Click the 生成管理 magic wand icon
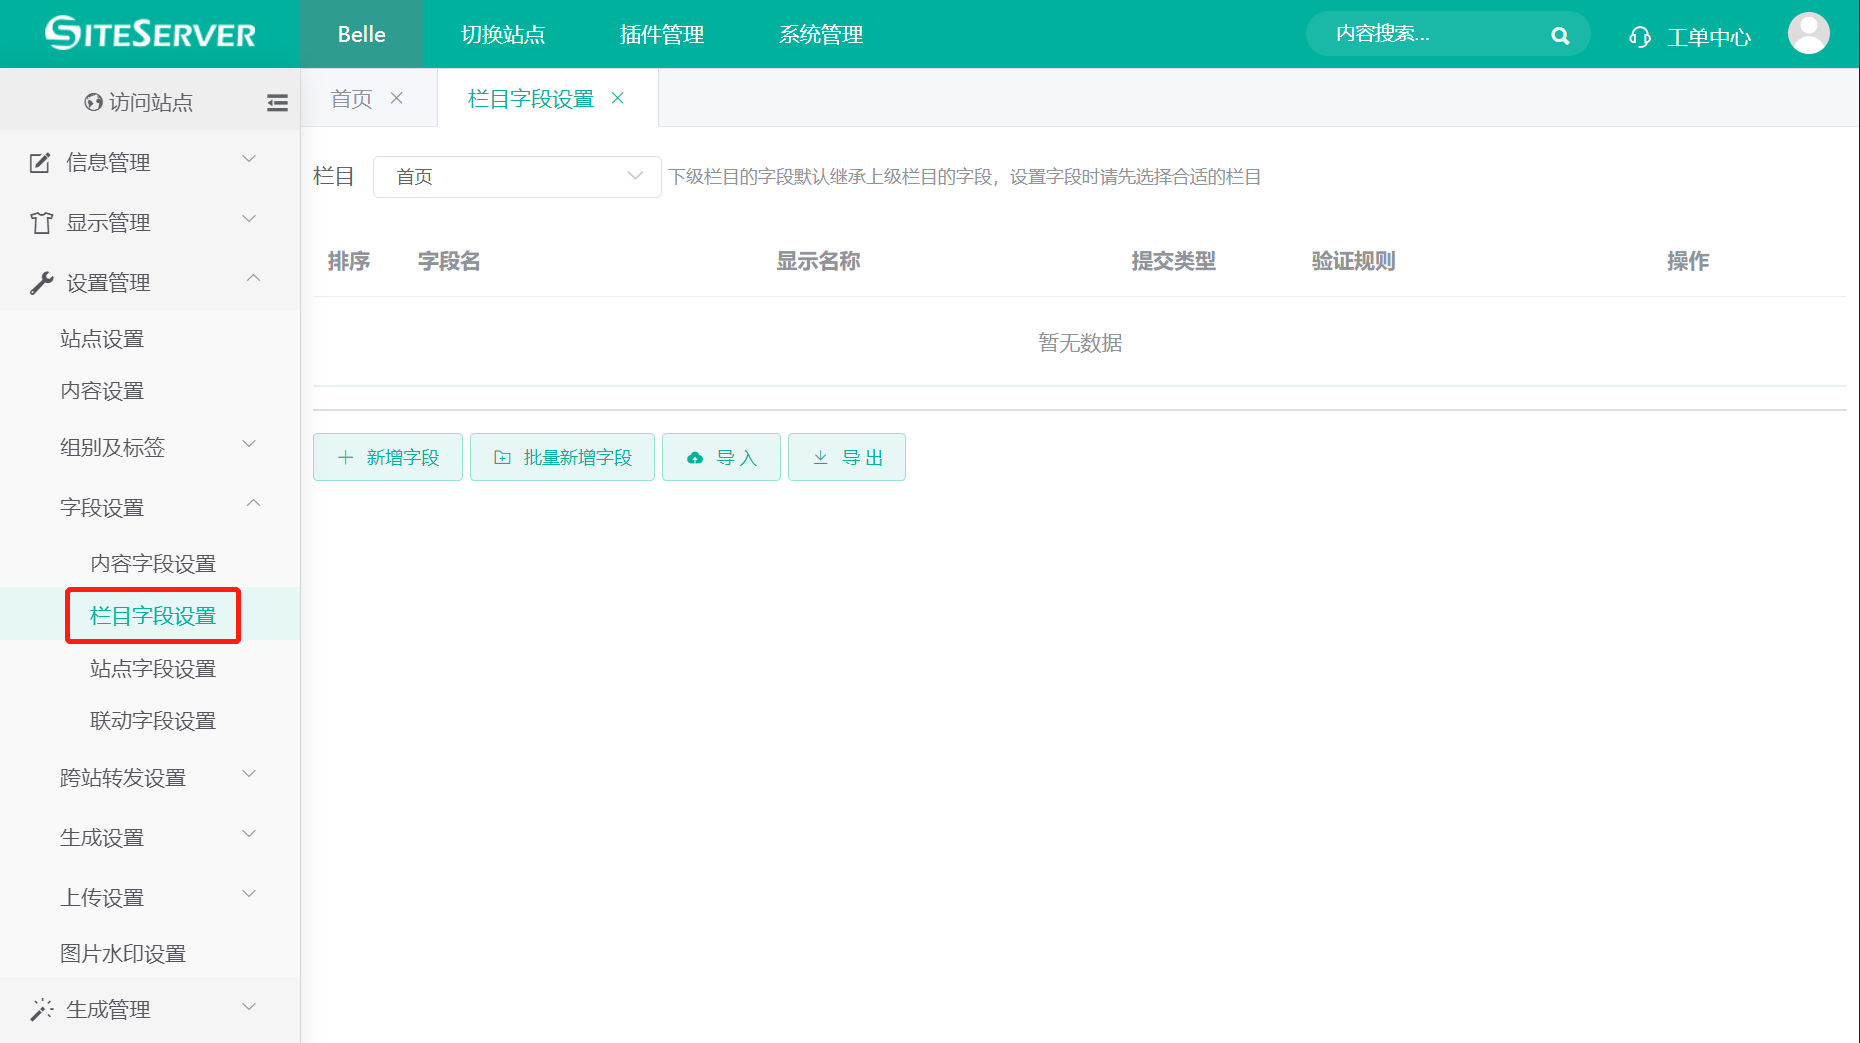The image size is (1860, 1043). point(40,1008)
